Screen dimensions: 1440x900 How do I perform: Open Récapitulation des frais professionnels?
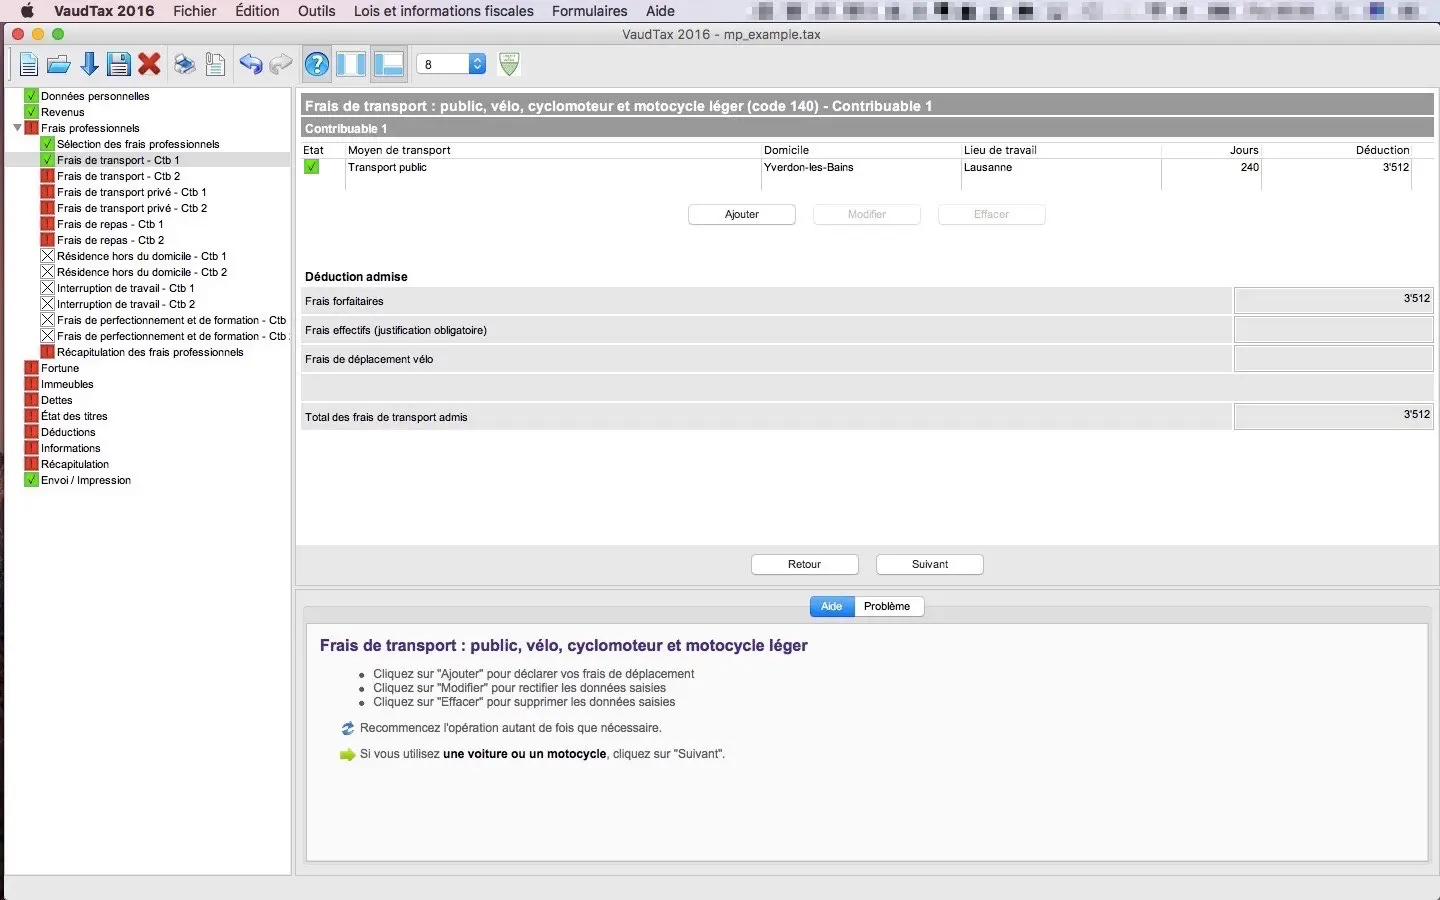(x=150, y=352)
